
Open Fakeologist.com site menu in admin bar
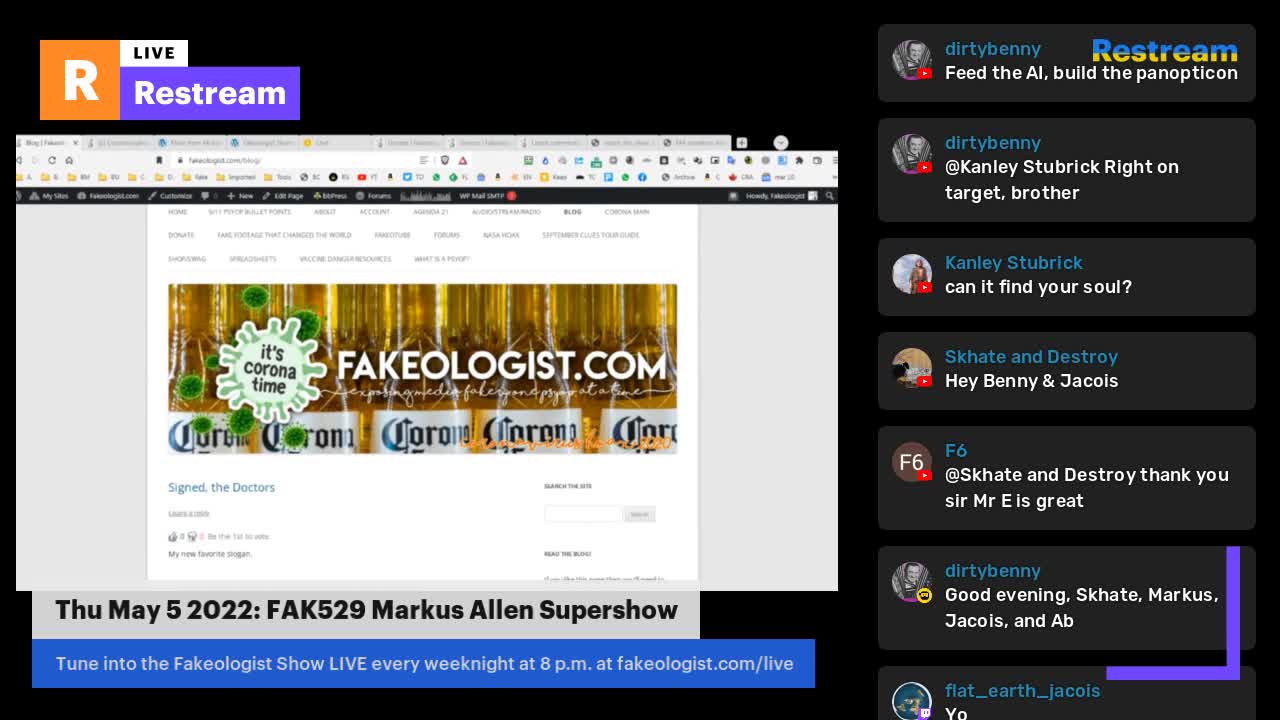[x=107, y=196]
